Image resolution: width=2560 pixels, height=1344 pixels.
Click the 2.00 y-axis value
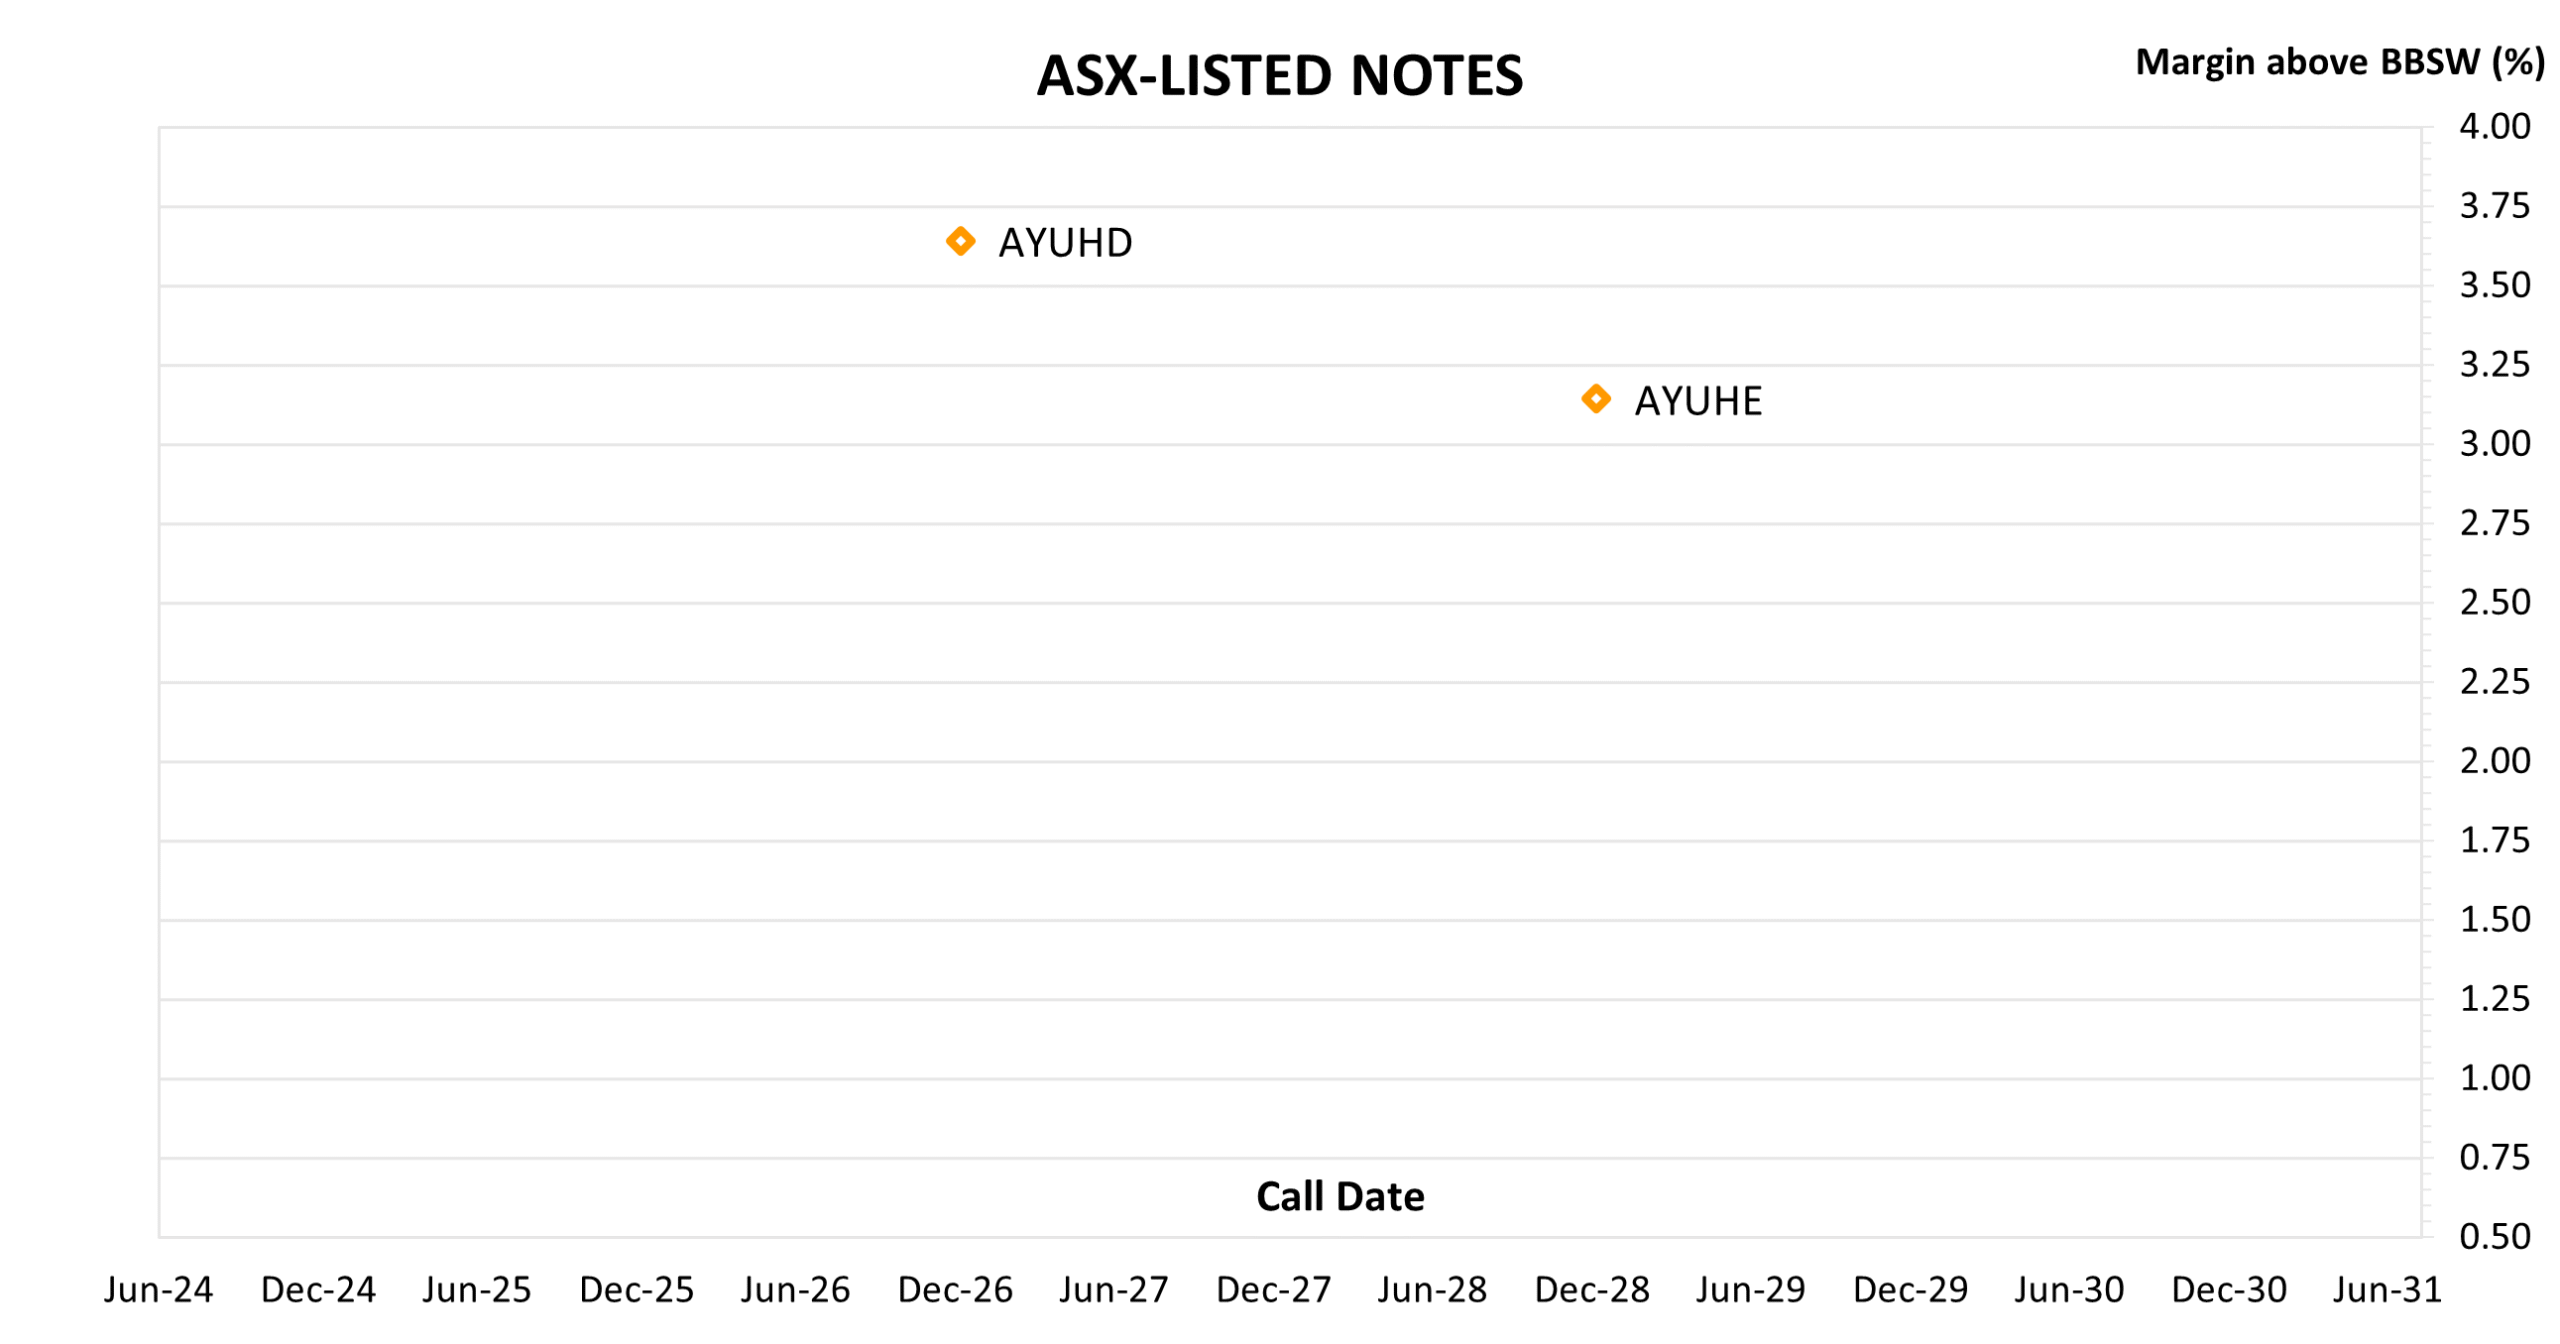(x=2494, y=761)
